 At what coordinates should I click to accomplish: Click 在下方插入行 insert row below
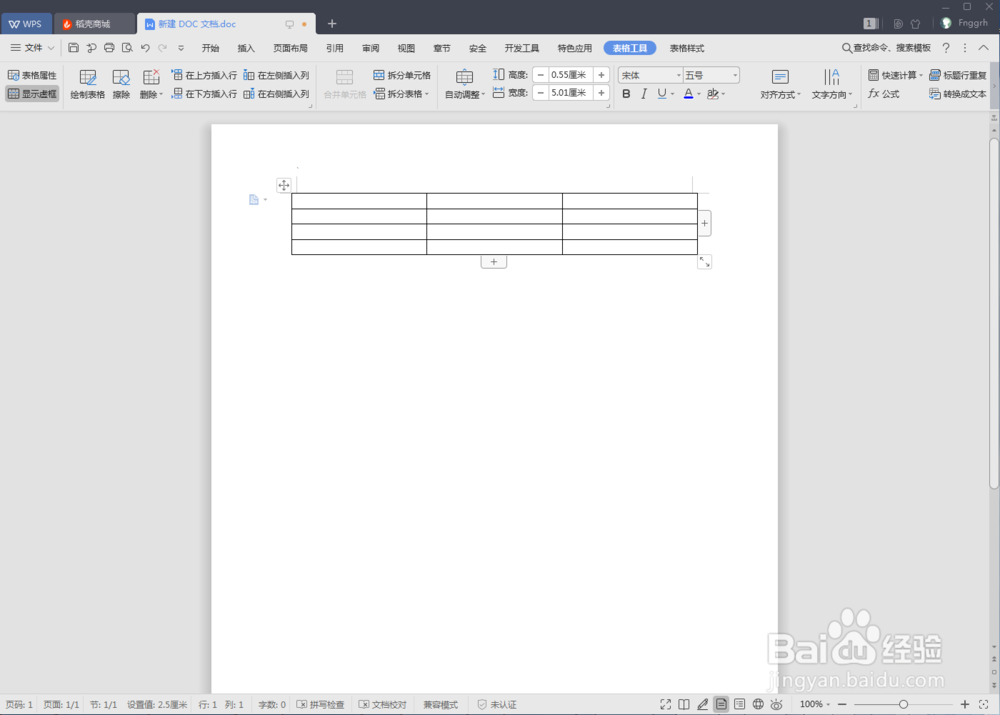(204, 94)
